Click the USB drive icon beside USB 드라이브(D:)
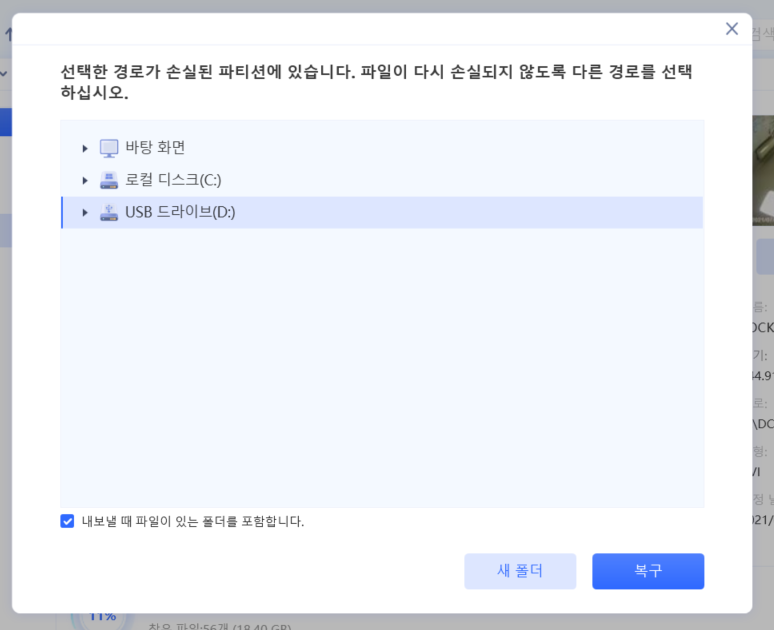 click(109, 212)
